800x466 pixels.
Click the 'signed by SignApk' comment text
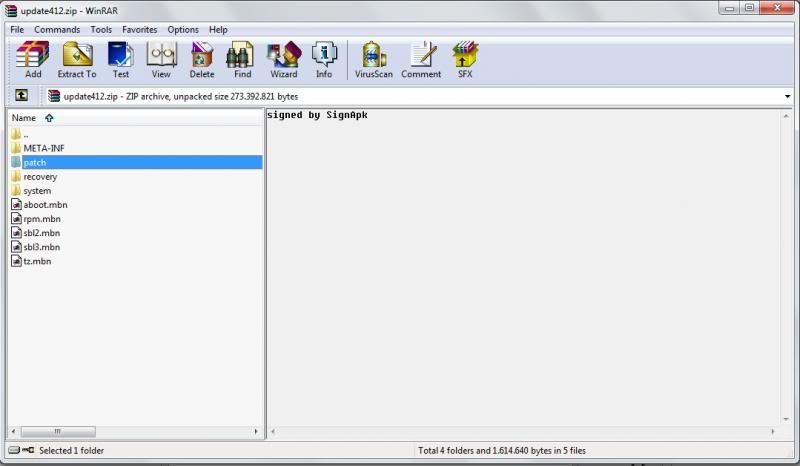317,115
